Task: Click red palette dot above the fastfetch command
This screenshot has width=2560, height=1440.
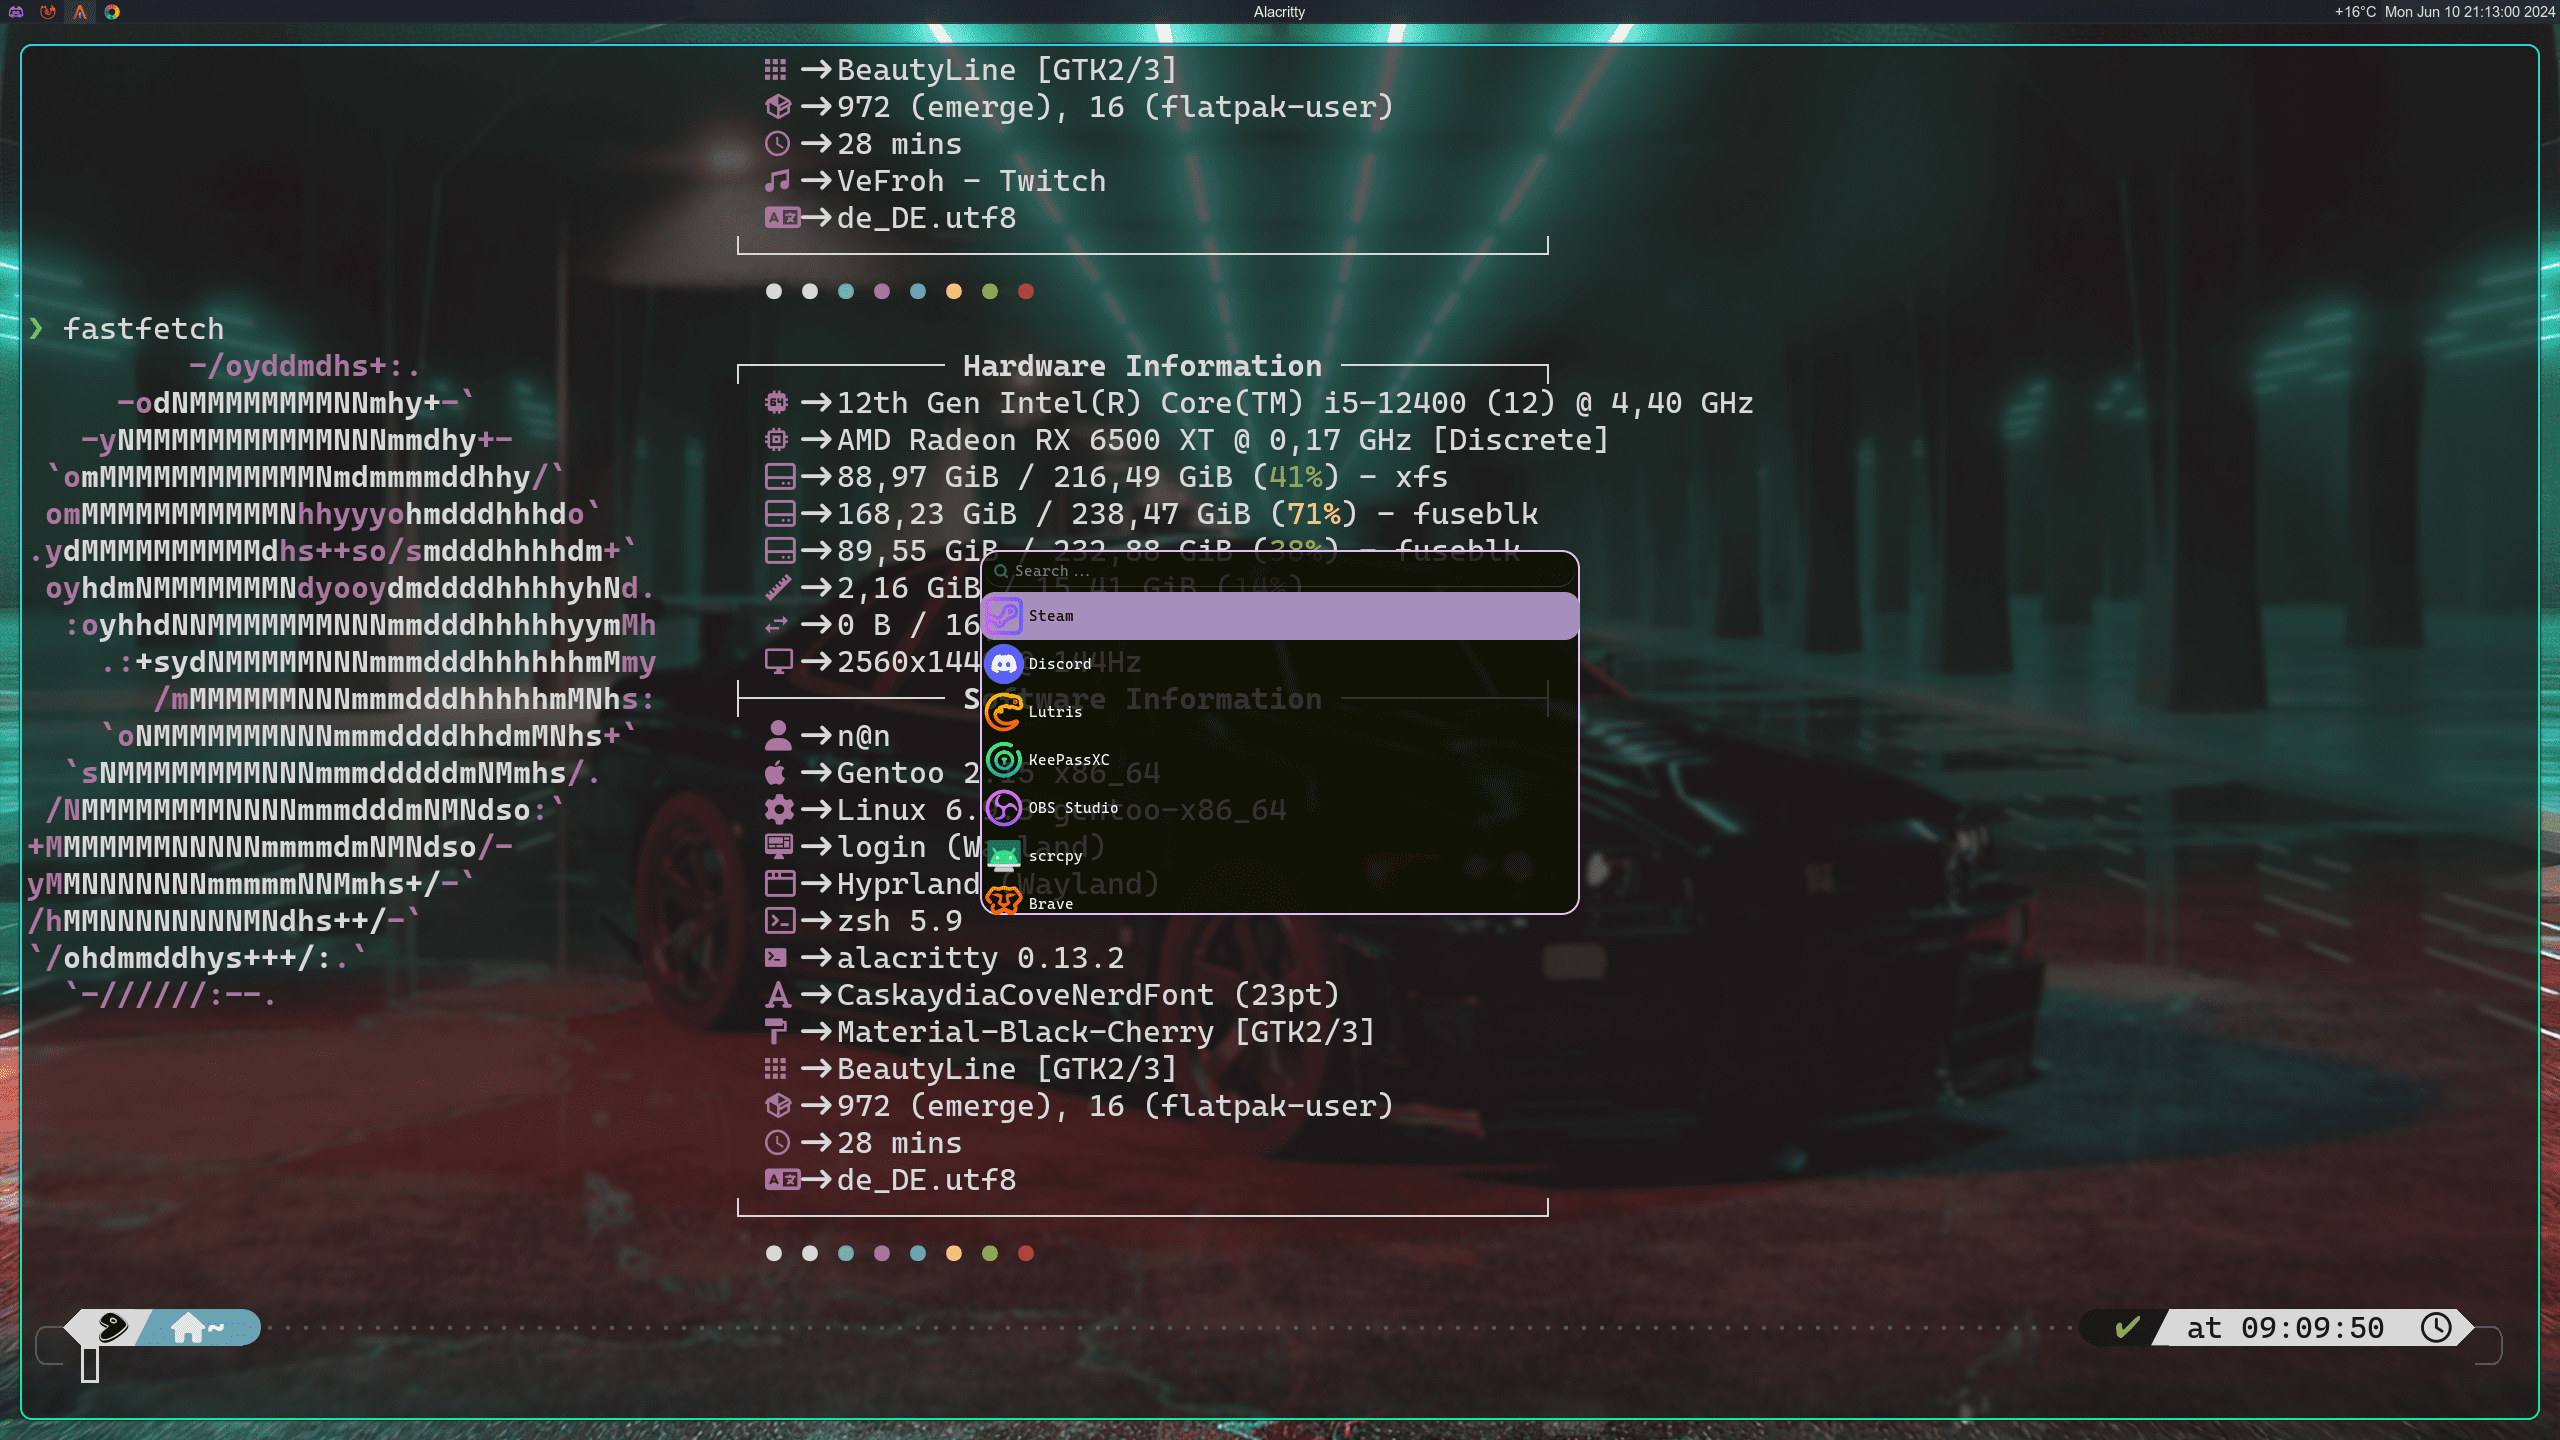Action: click(x=1025, y=291)
